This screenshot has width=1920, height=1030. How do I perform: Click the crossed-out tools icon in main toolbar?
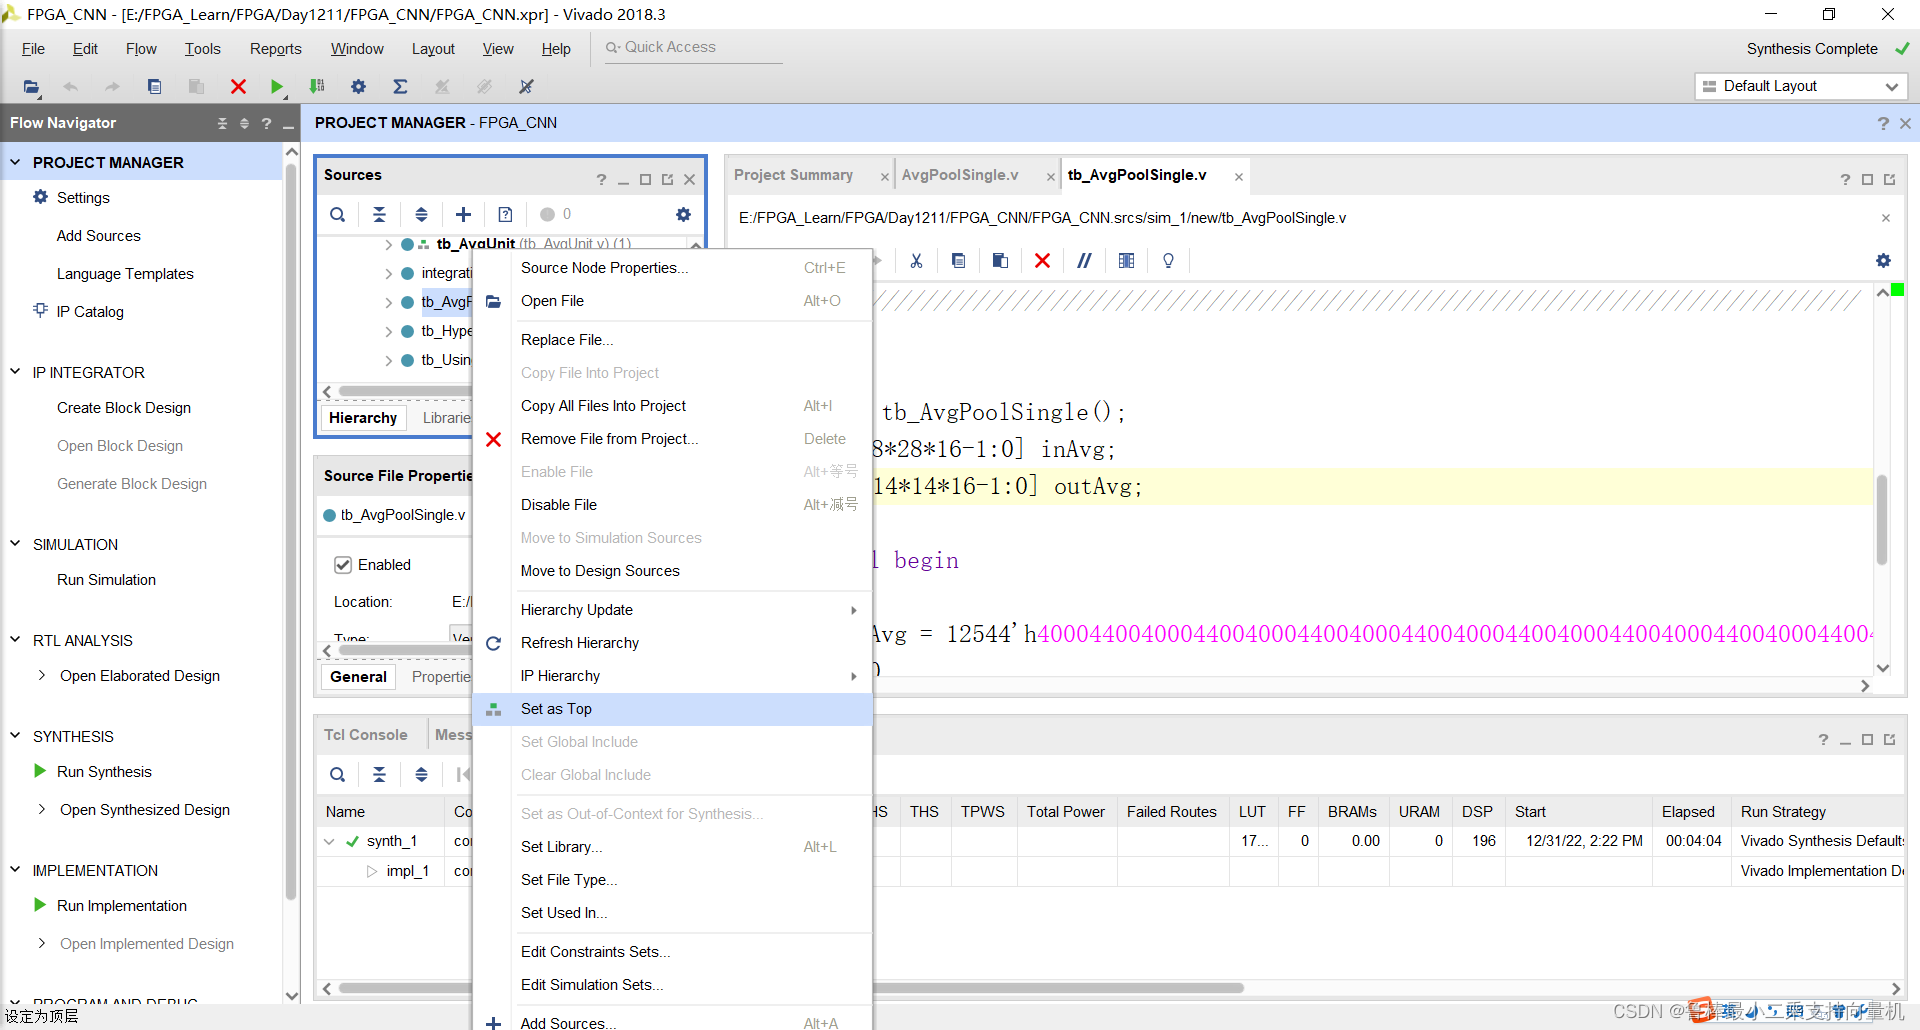526,87
